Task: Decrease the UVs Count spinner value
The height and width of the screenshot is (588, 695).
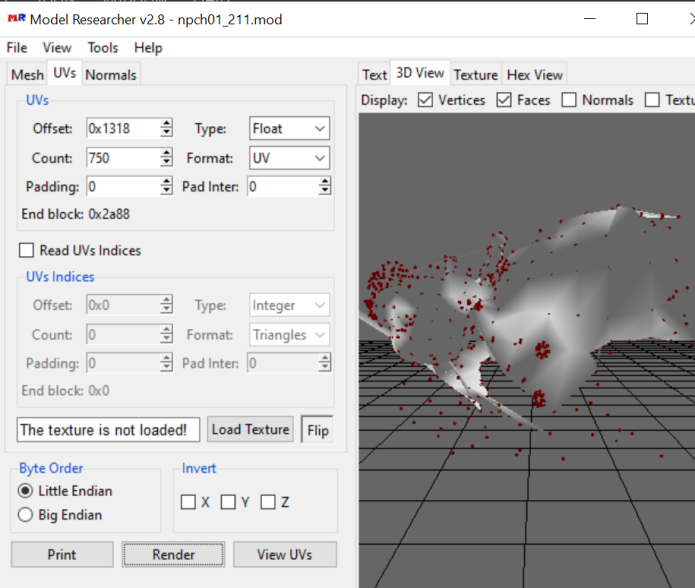Action: [166, 163]
